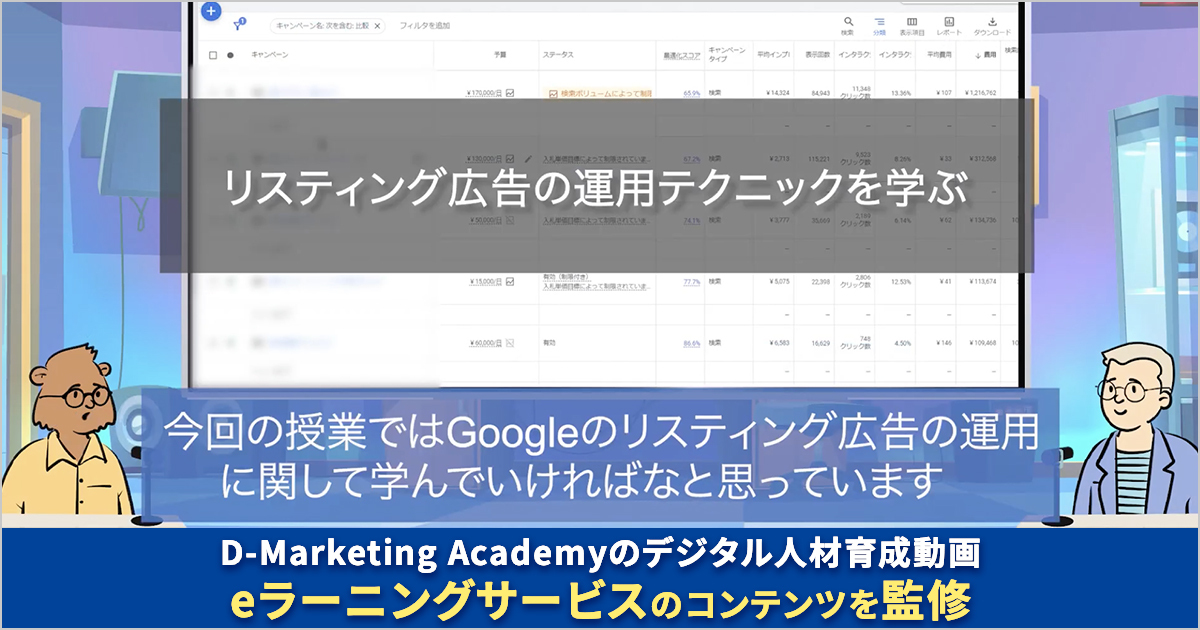1200x630 pixels.
Task: Click the フィルタを追加 link
Action: [x=425, y=25]
